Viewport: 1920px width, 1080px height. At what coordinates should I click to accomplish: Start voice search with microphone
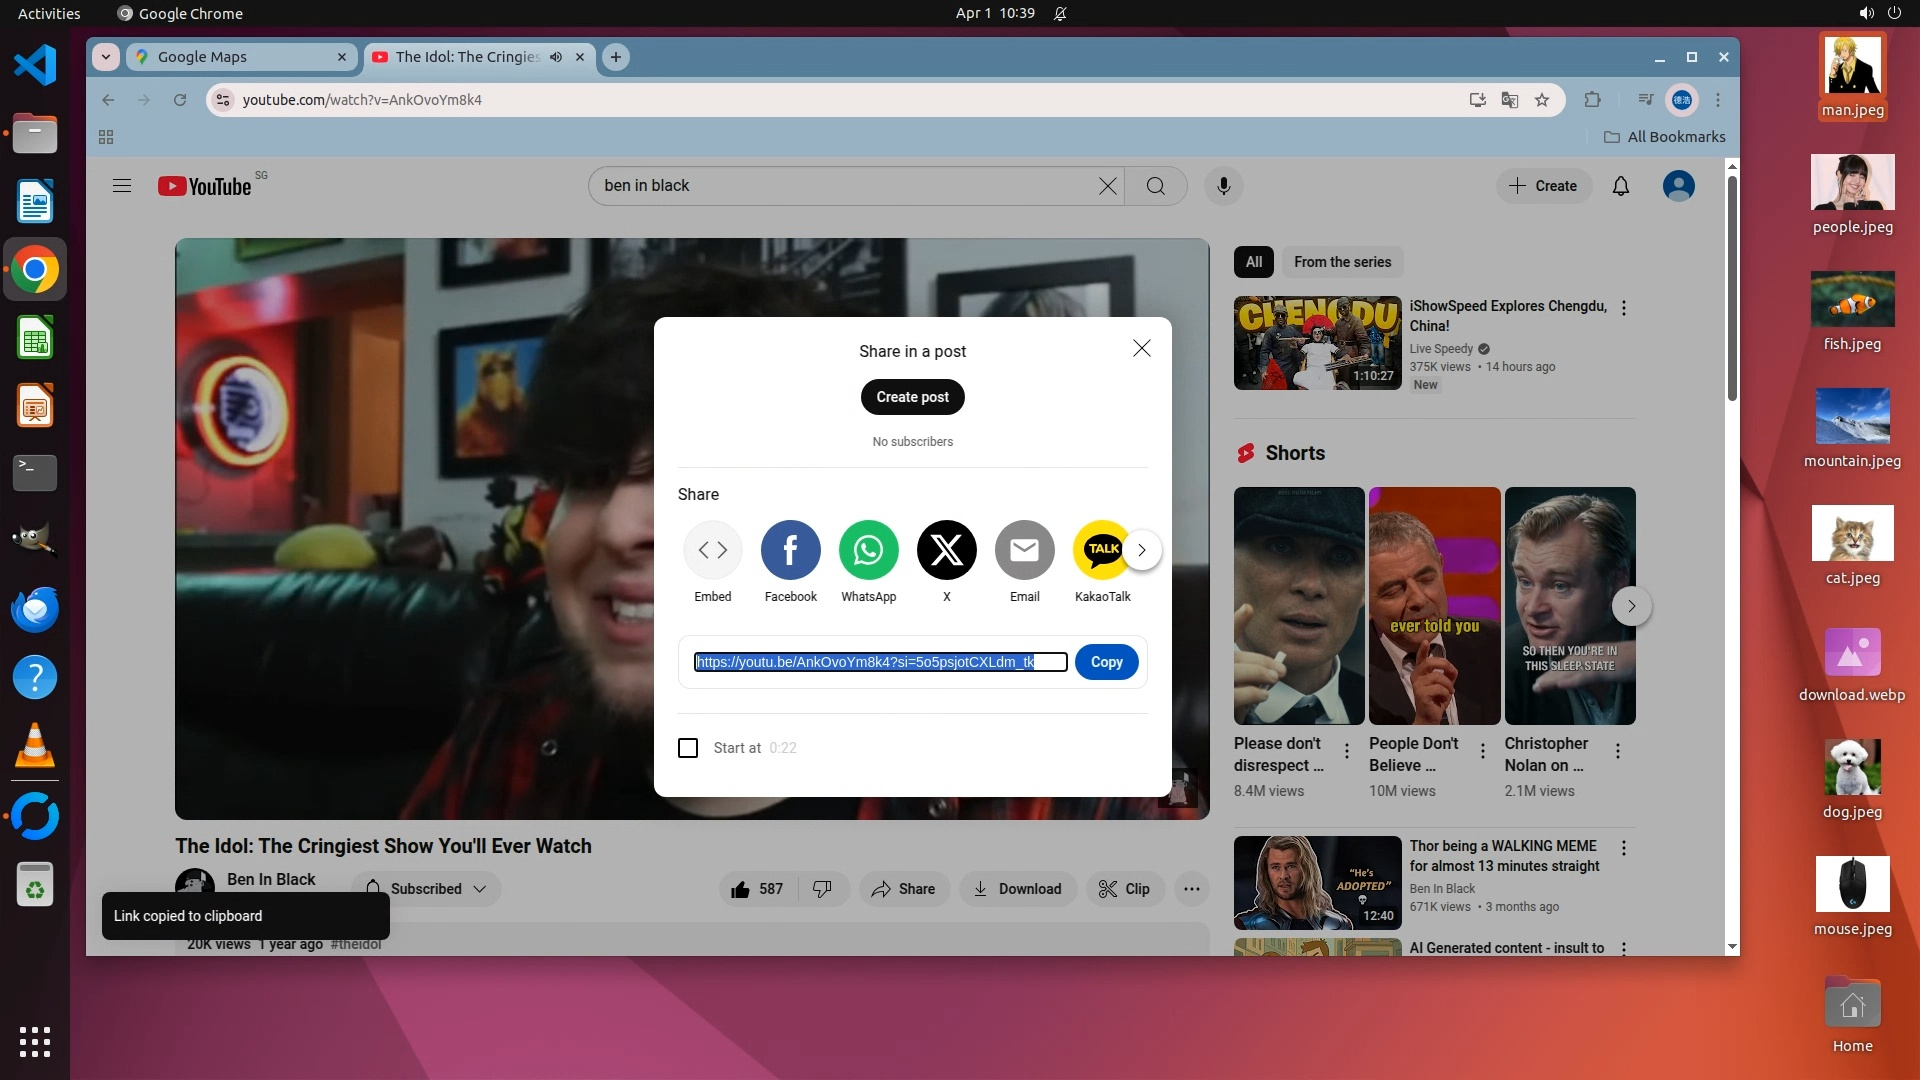pos(1223,186)
